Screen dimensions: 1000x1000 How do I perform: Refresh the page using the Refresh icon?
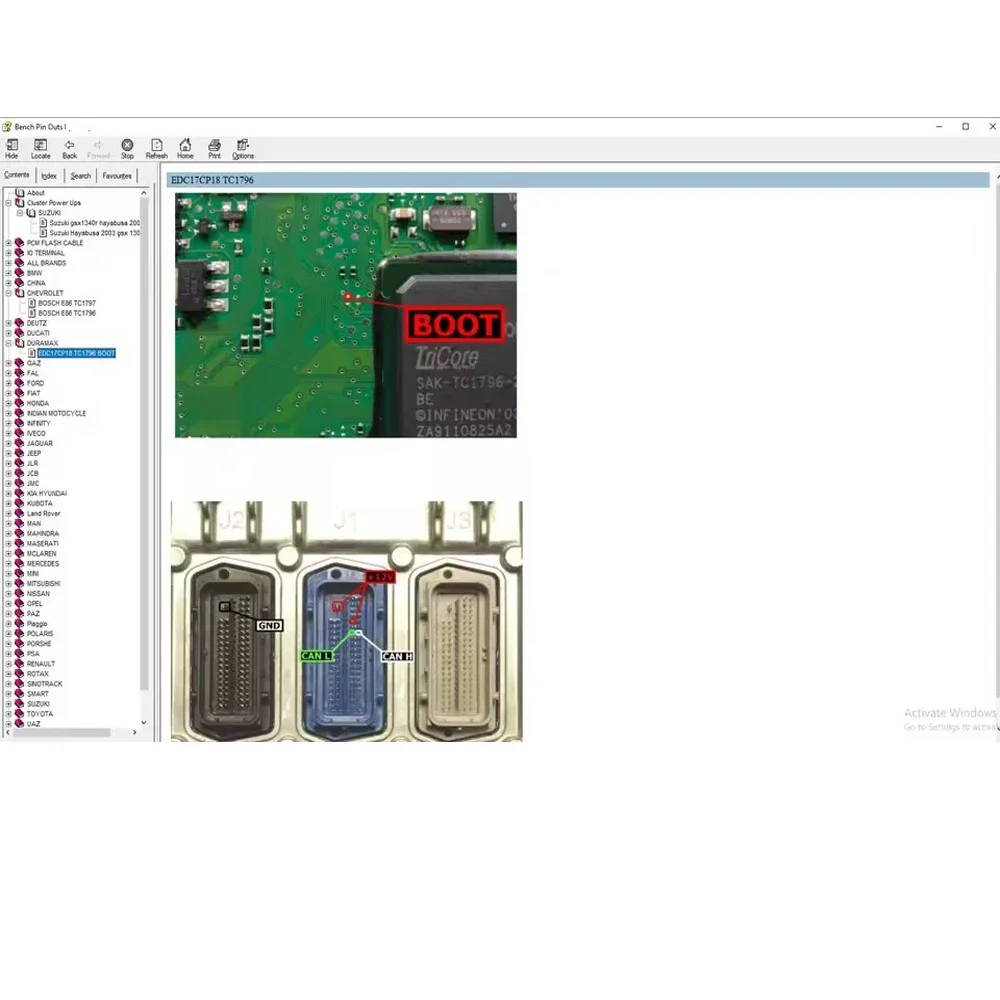click(157, 147)
